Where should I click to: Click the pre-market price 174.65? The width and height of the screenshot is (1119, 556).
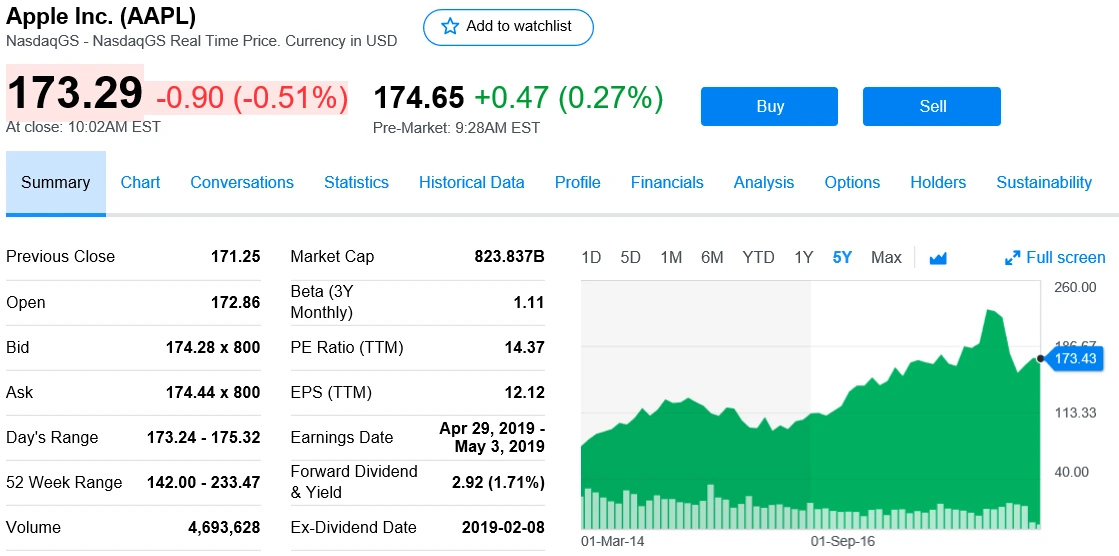[x=419, y=98]
